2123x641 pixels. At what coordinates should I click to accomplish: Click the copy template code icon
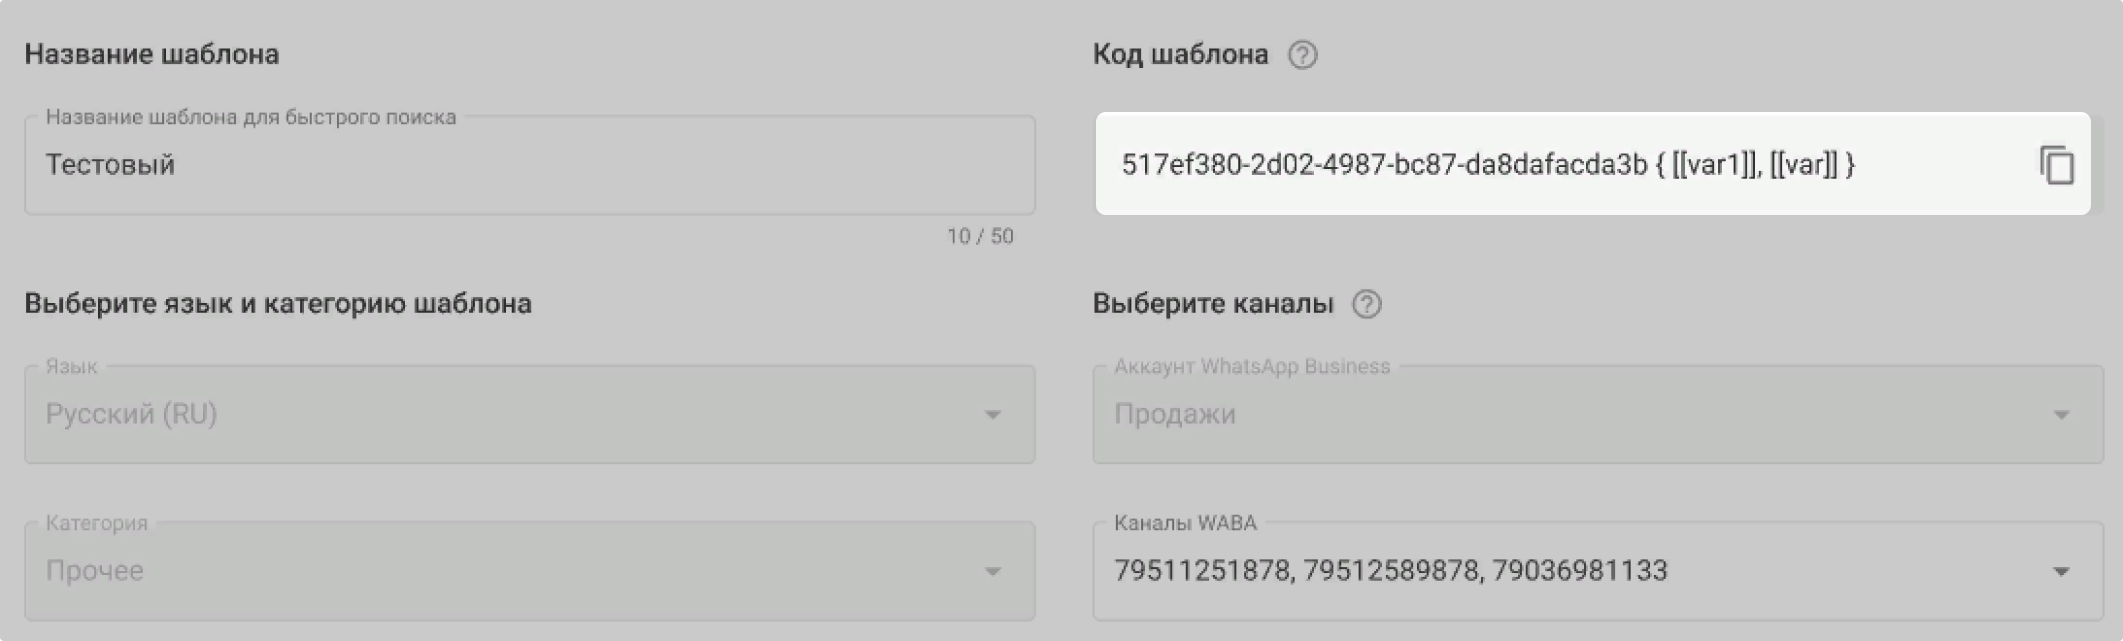click(2056, 165)
